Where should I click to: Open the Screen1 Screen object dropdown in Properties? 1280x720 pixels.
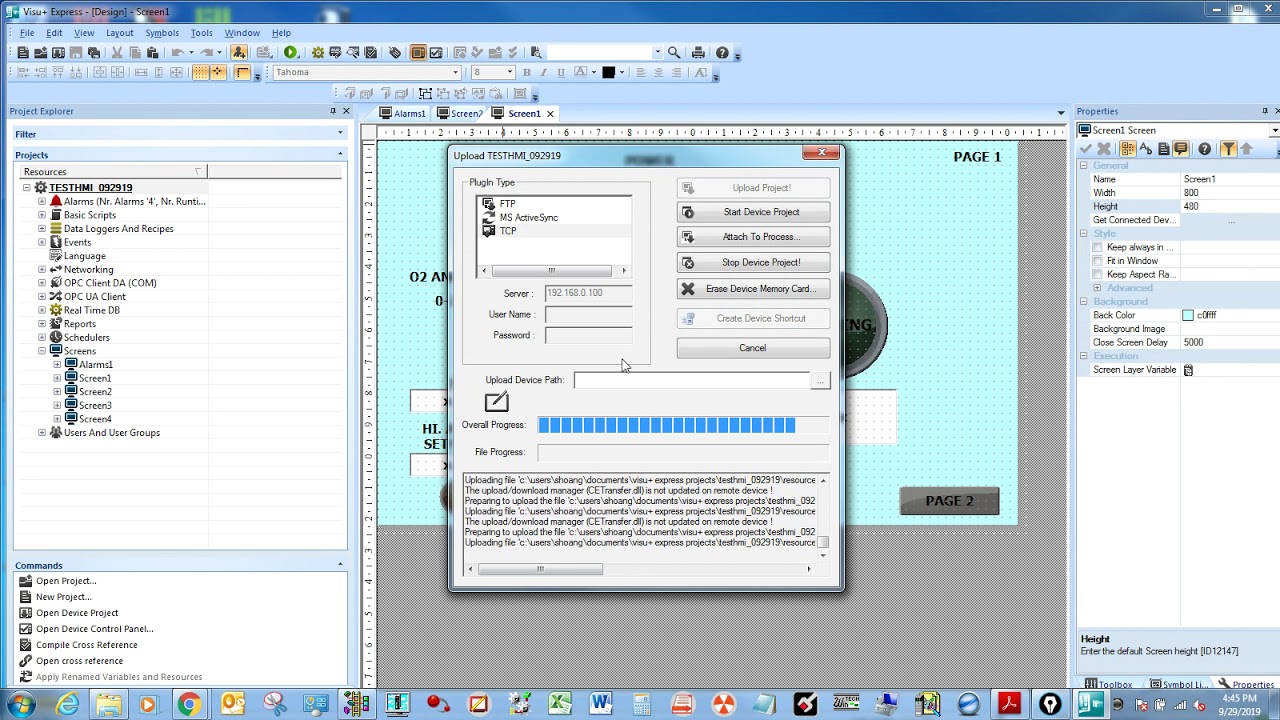(1274, 130)
